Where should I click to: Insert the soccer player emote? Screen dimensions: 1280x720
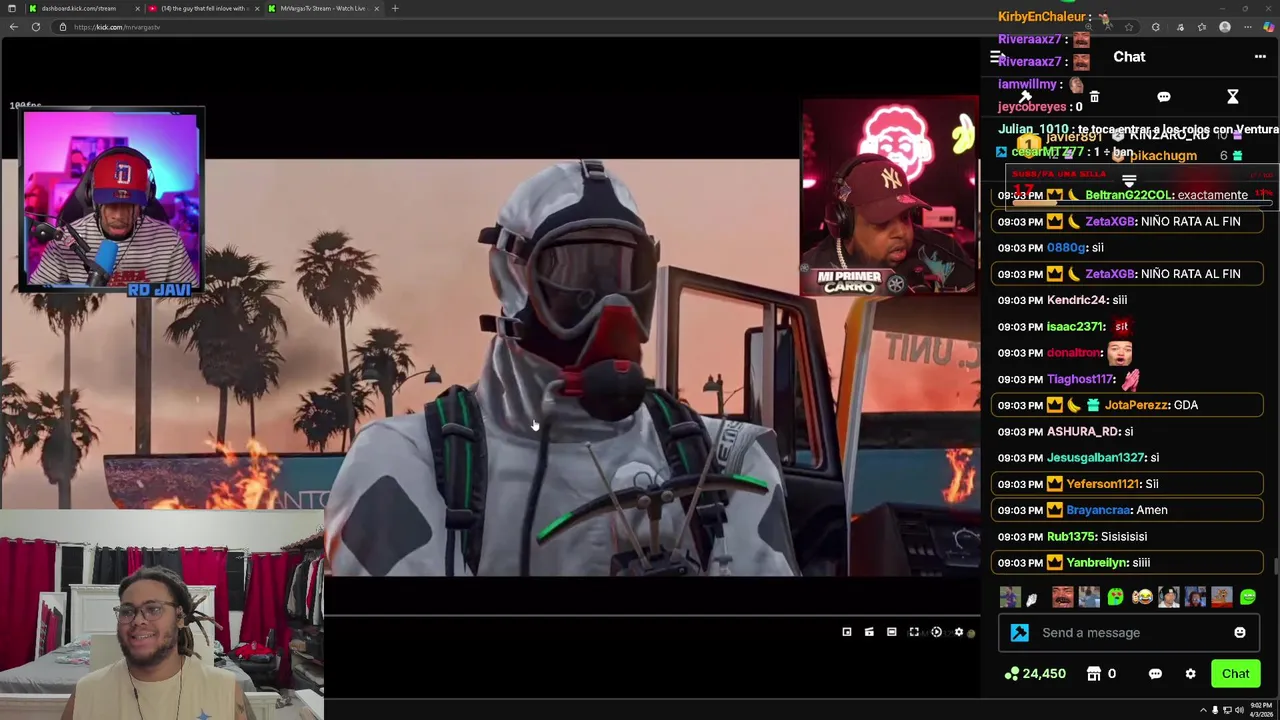click(1010, 597)
